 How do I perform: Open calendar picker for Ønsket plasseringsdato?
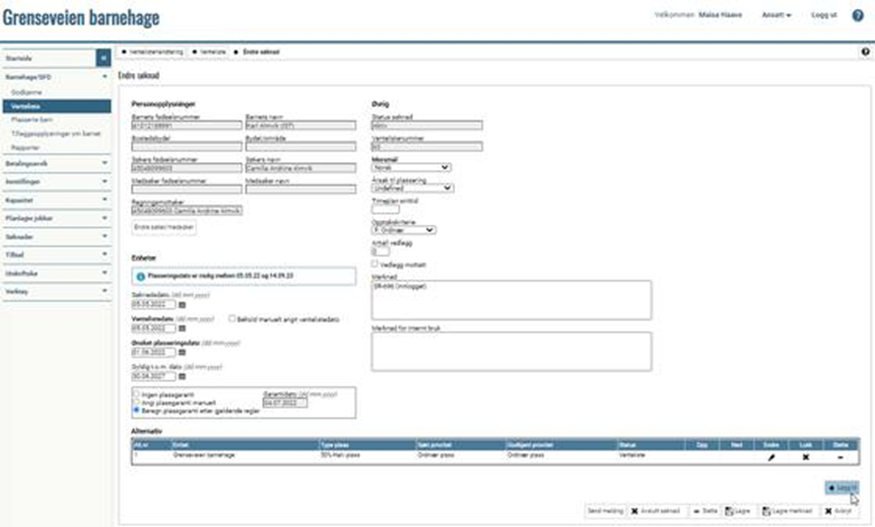pyautogui.click(x=183, y=352)
